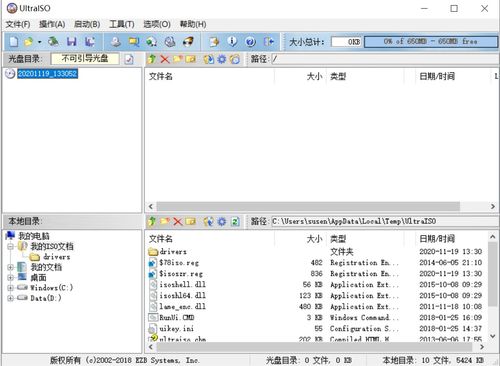Screen dimensions: 500x366
Task: Open help with the question mark icon
Action: tap(250, 42)
